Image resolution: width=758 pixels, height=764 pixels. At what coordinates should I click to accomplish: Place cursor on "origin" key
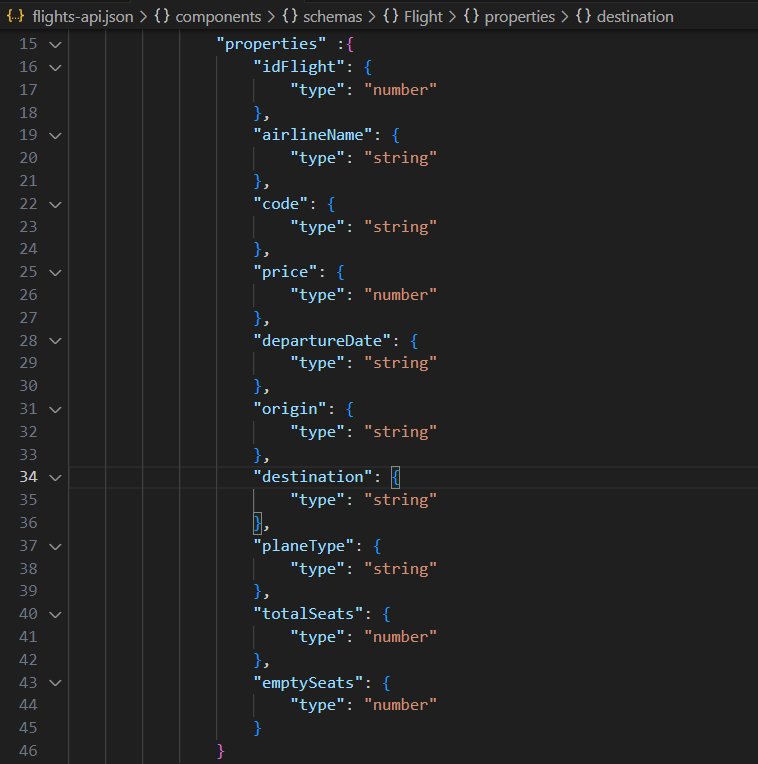pos(290,409)
